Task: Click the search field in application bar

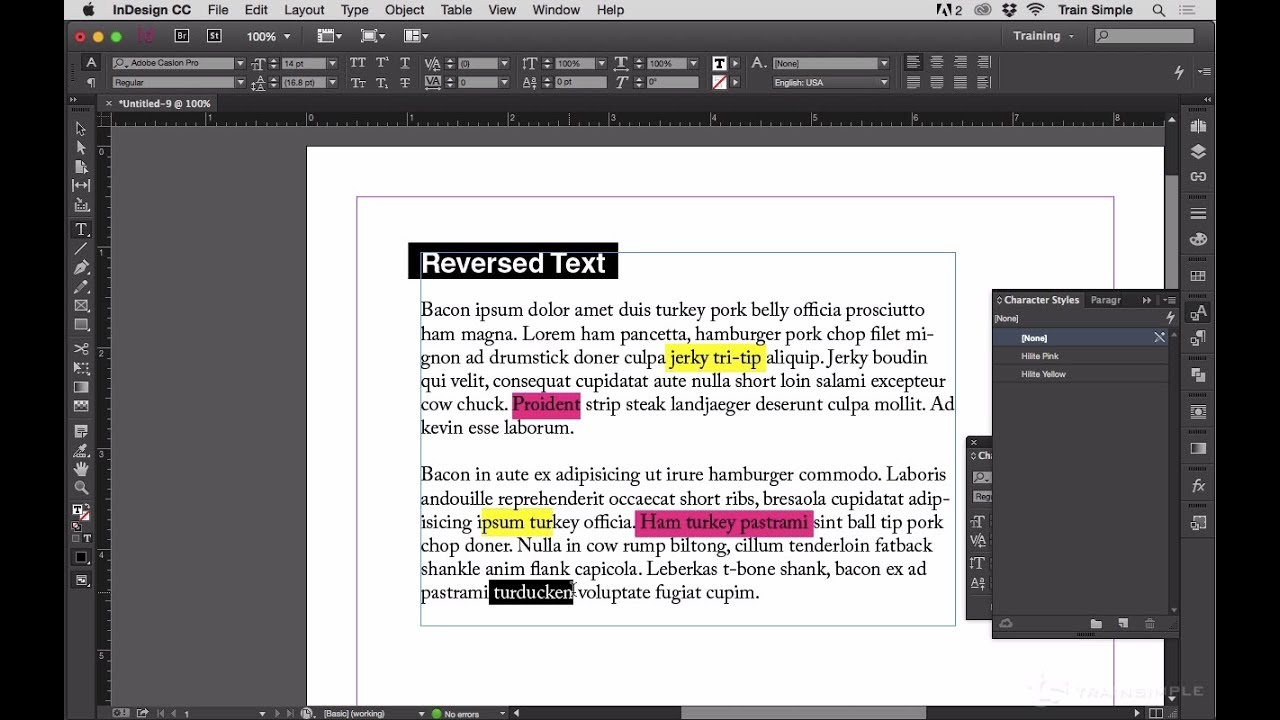Action: tap(1144, 36)
